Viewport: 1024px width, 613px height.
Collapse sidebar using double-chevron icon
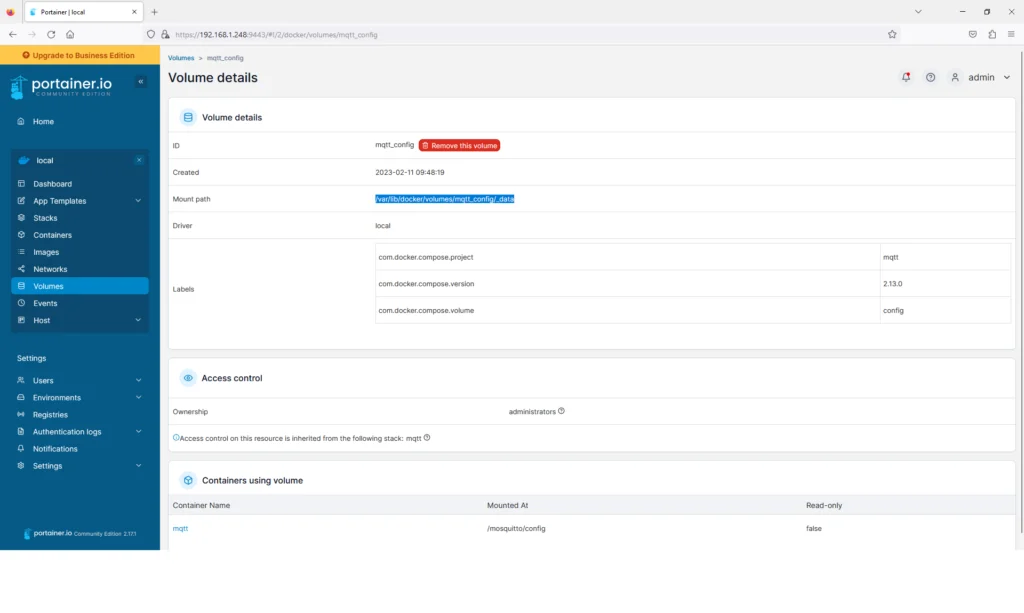coord(141,81)
